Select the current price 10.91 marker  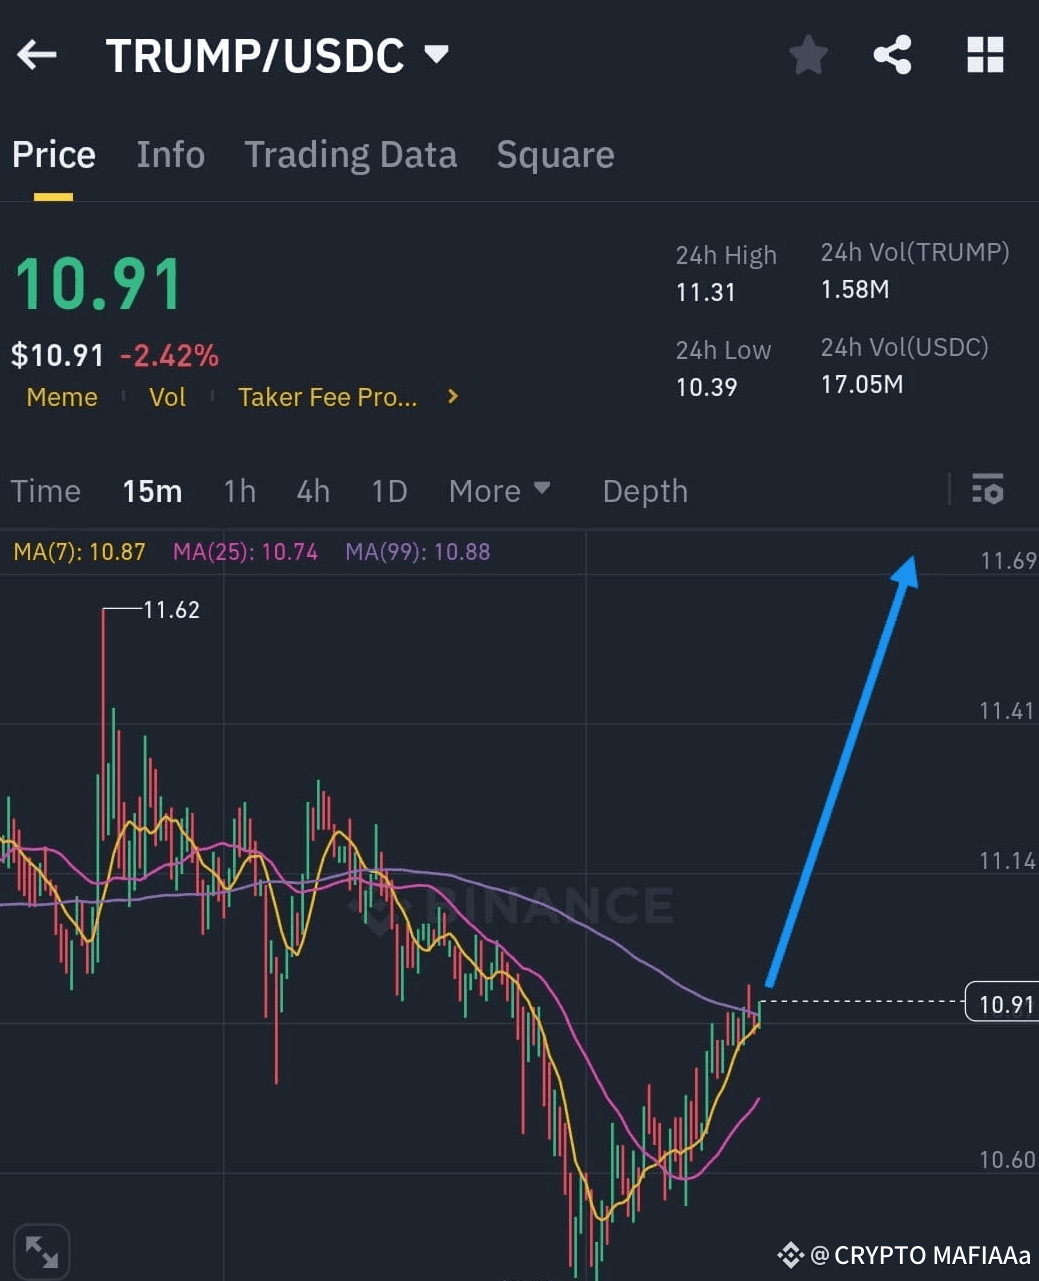(x=1001, y=1002)
